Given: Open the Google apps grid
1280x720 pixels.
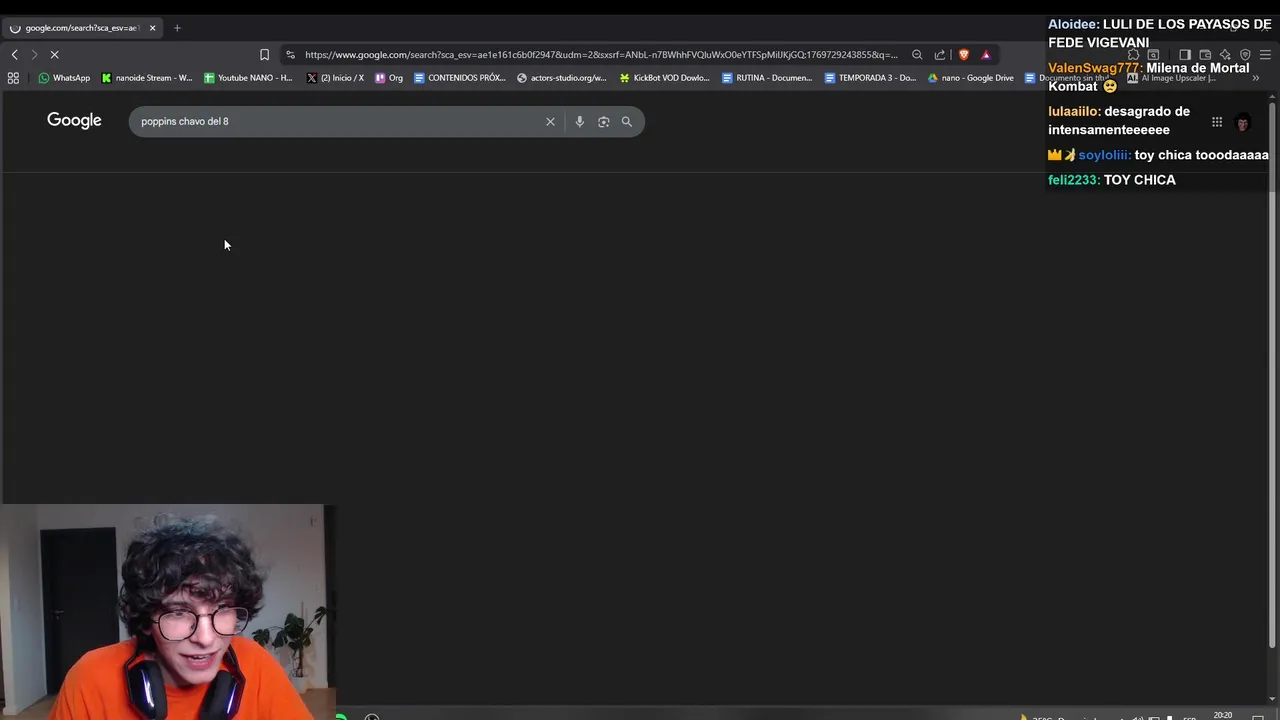Looking at the screenshot, I should [x=1217, y=122].
